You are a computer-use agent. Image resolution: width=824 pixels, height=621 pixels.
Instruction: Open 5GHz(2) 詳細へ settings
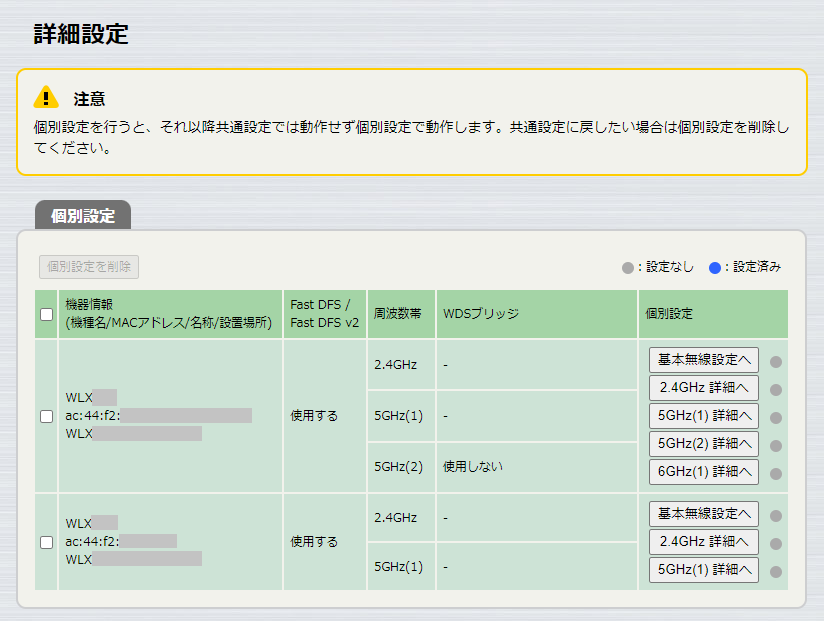[705, 443]
